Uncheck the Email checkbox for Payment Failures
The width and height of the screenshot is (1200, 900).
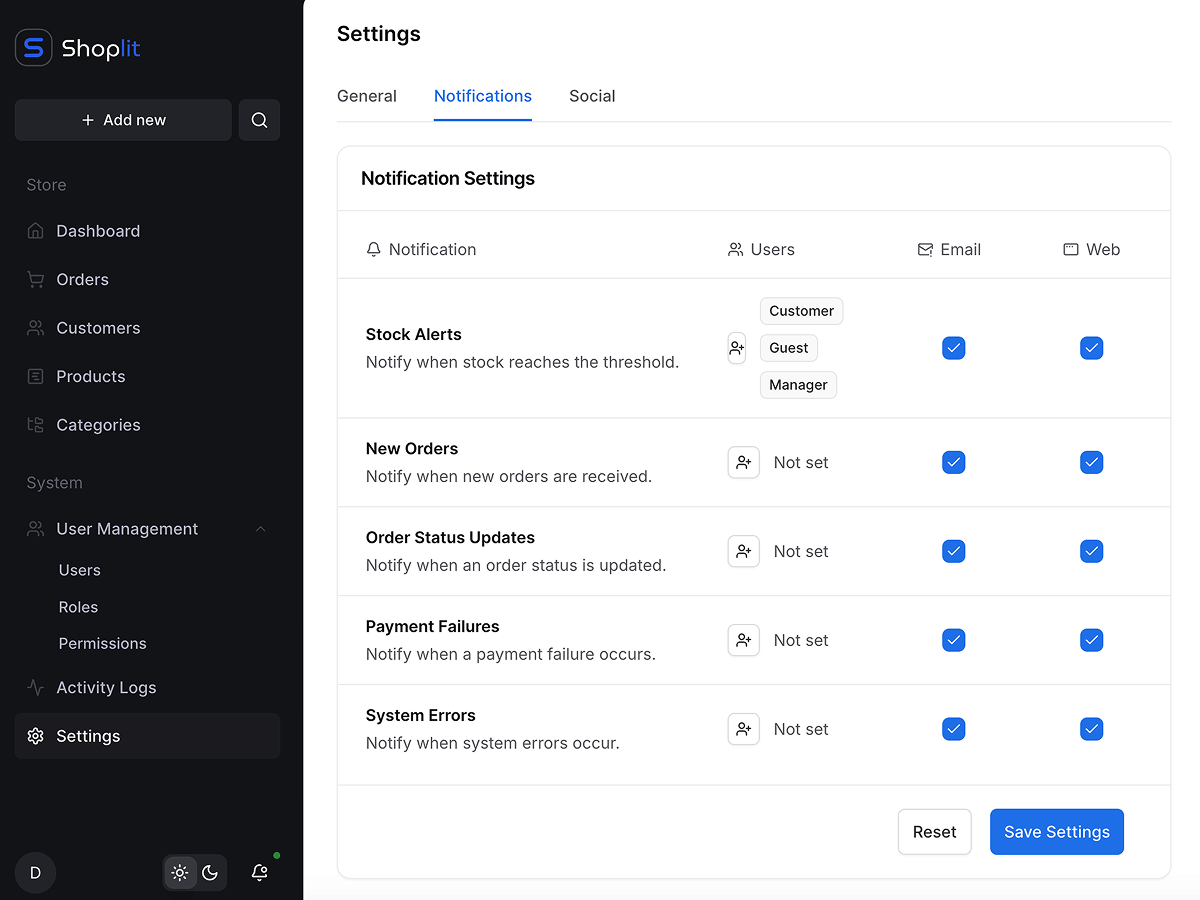953,640
